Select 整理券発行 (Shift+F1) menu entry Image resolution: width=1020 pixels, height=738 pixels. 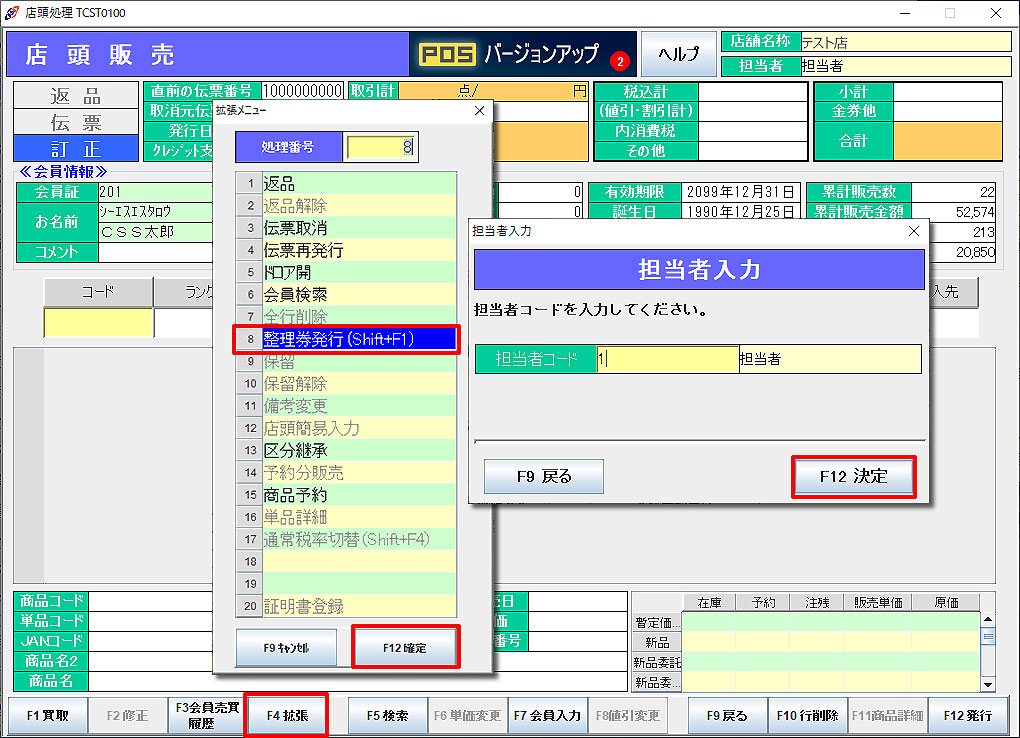click(357, 339)
